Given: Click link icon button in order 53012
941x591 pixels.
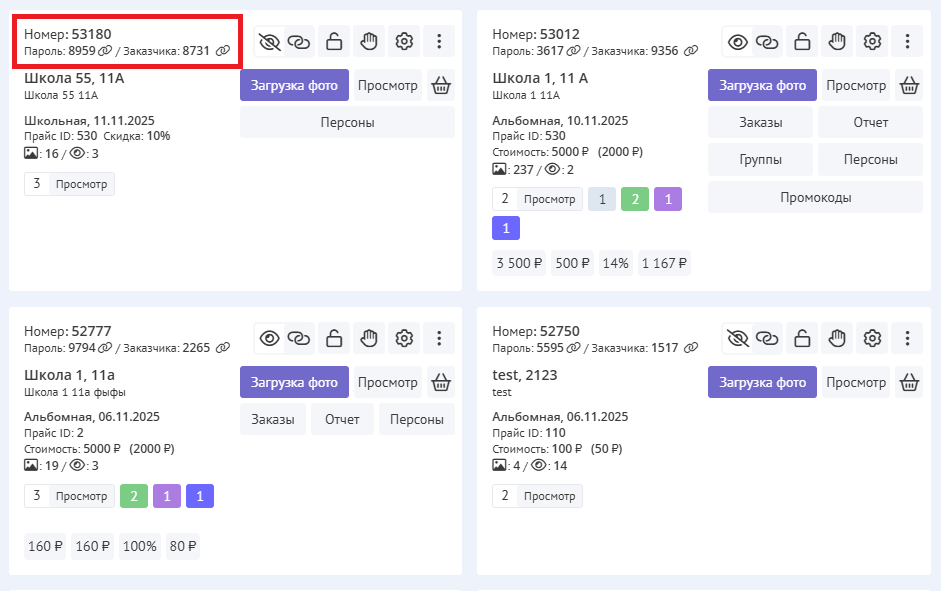Looking at the screenshot, I should 767,41.
